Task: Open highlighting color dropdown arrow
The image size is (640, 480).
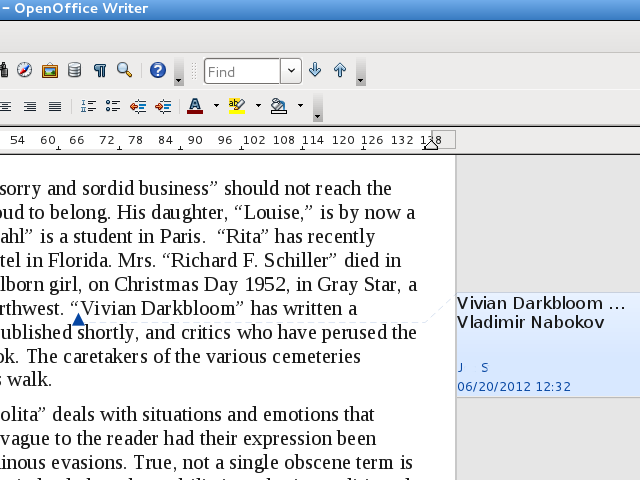Action: click(258, 106)
